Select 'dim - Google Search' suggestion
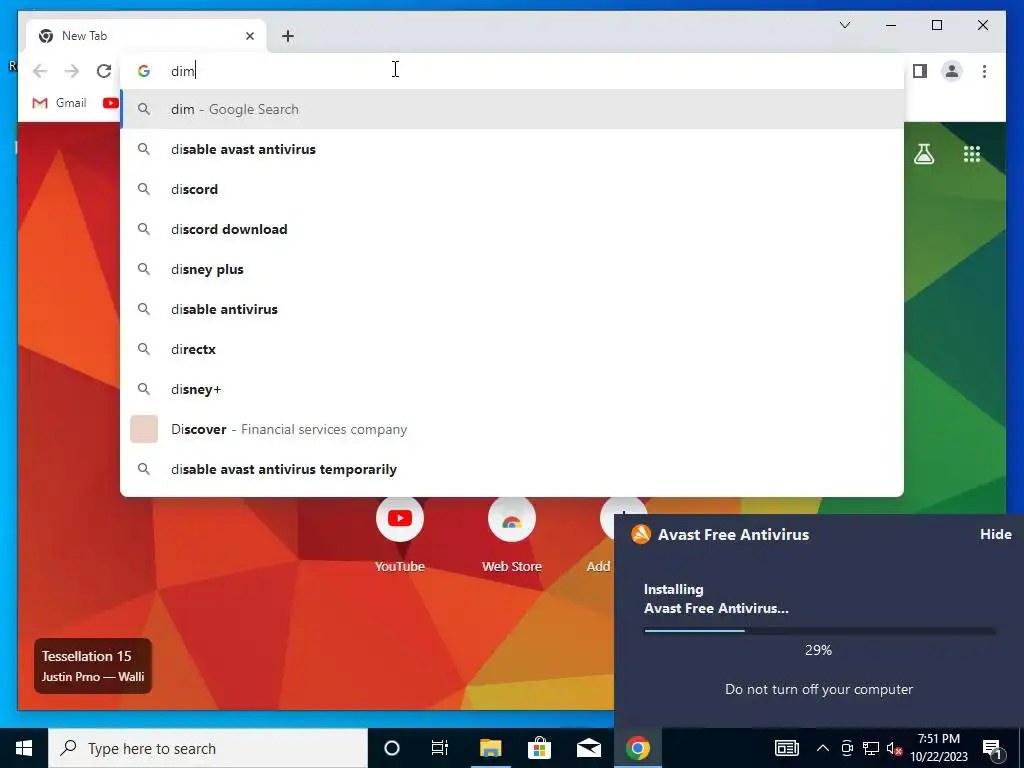This screenshot has width=1024, height=768. coord(512,109)
